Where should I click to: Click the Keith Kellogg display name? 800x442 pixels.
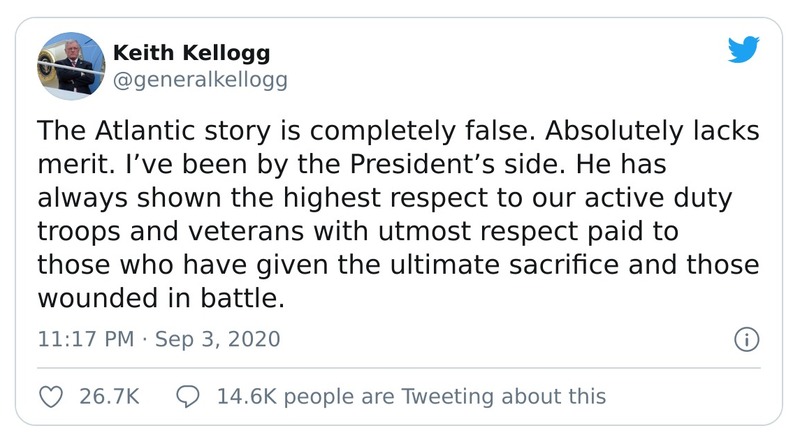point(192,52)
